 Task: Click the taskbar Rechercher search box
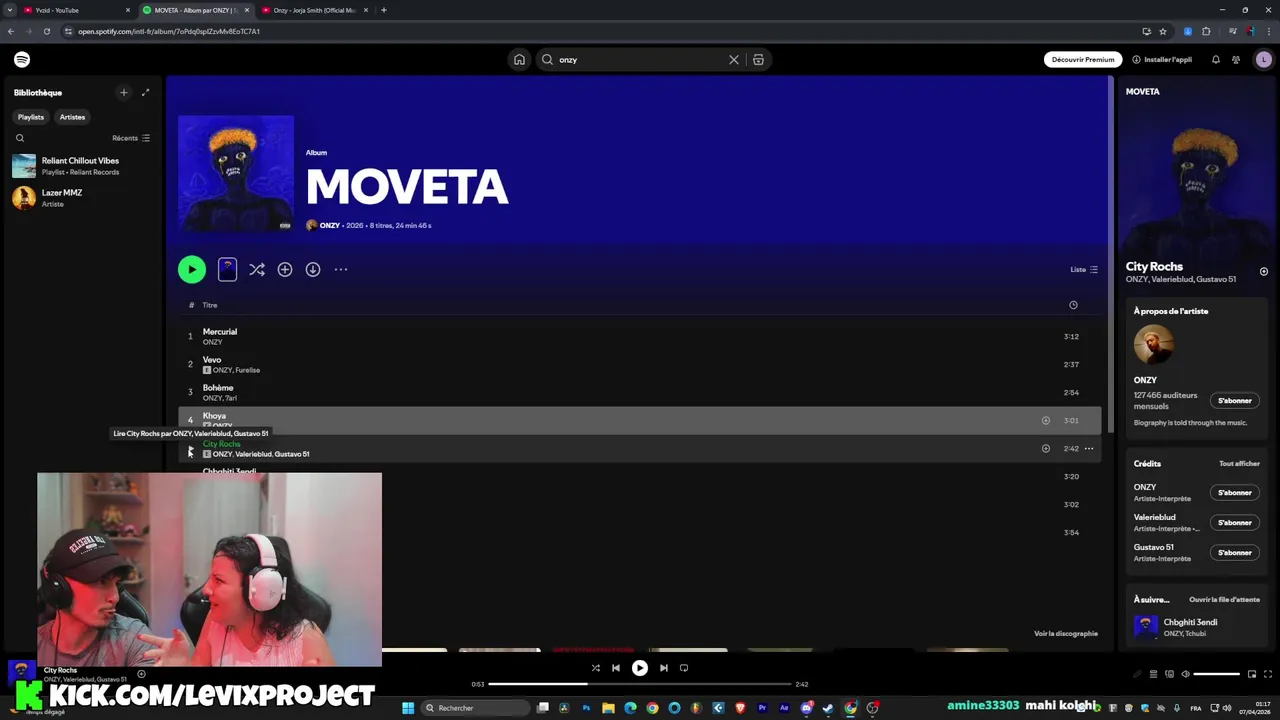pyautogui.click(x=475, y=708)
